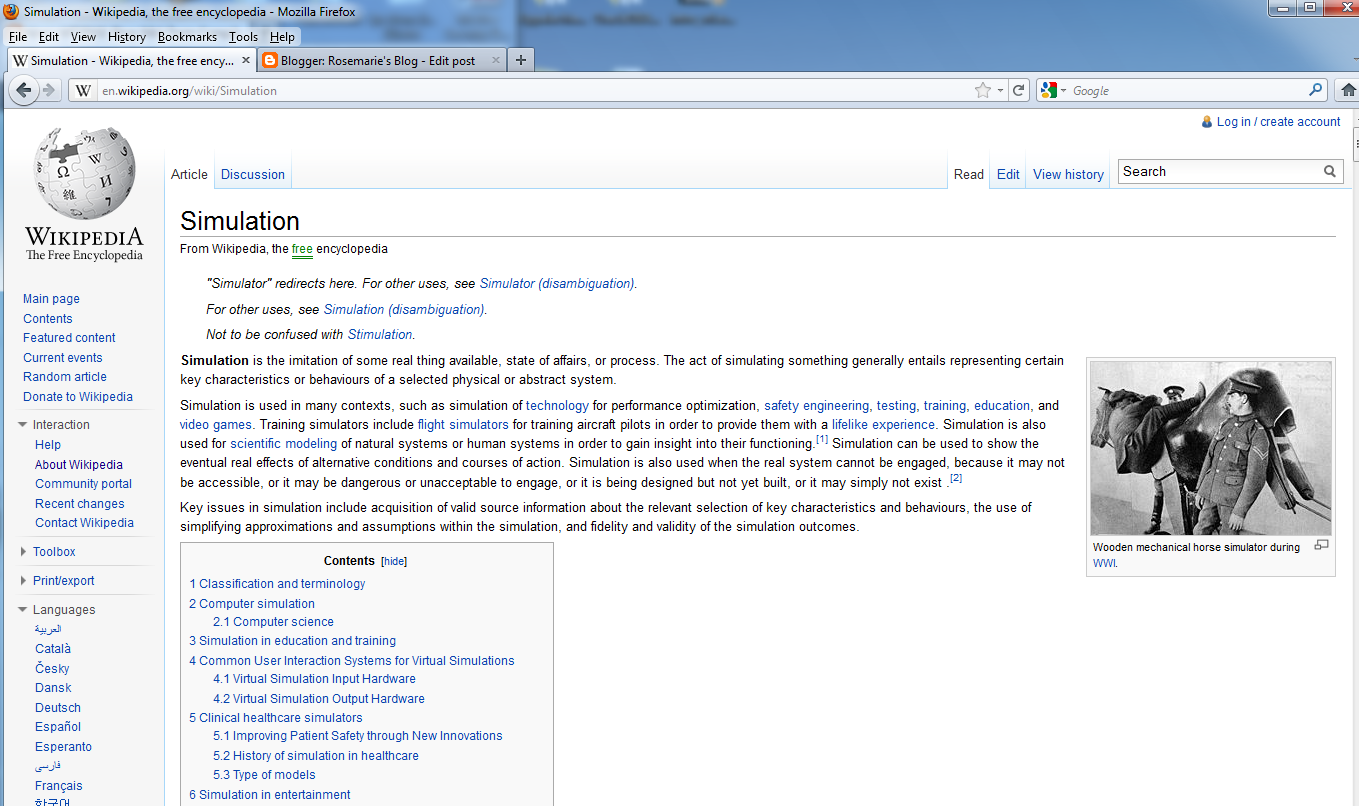The height and width of the screenshot is (806, 1359).
Task: Click the Log in / create account link
Action: [x=1278, y=121]
